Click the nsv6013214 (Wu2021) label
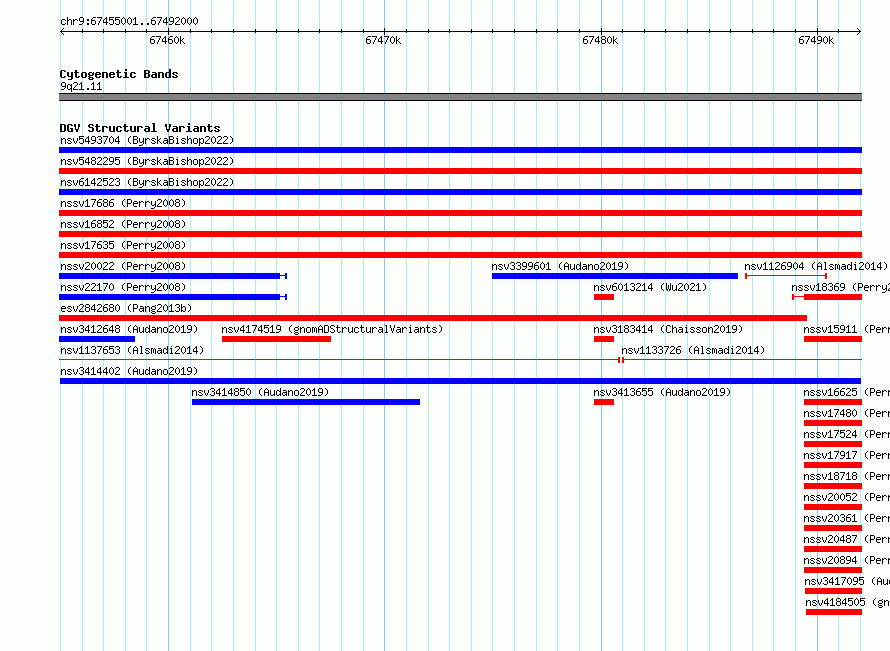The width and height of the screenshot is (890, 651). pos(650,287)
